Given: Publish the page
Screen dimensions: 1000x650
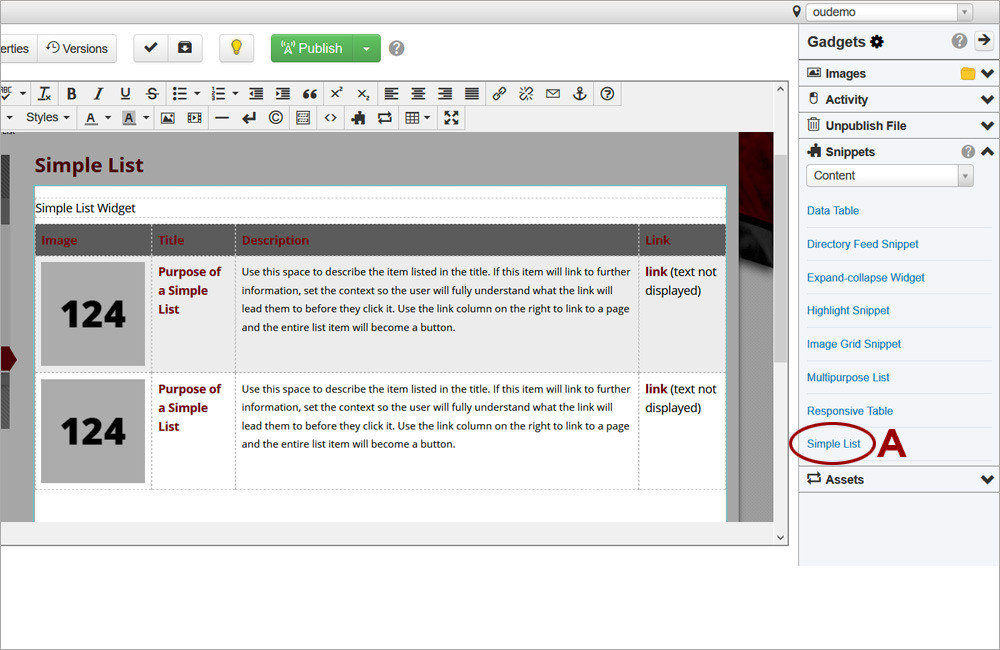Looking at the screenshot, I should coord(312,48).
